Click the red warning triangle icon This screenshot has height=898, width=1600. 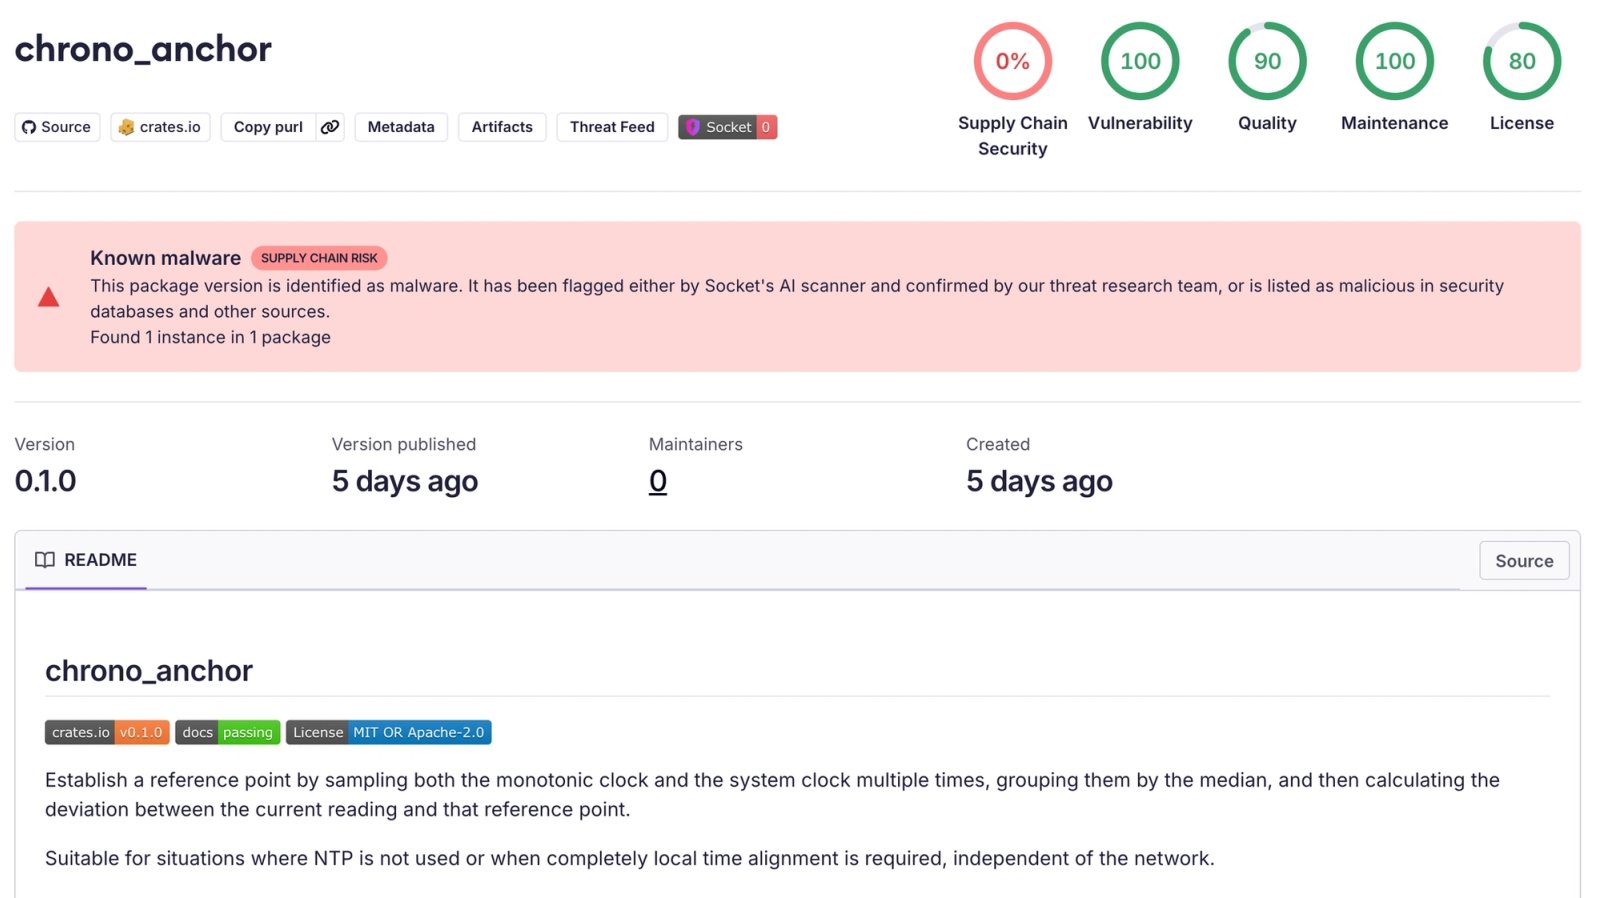48,297
